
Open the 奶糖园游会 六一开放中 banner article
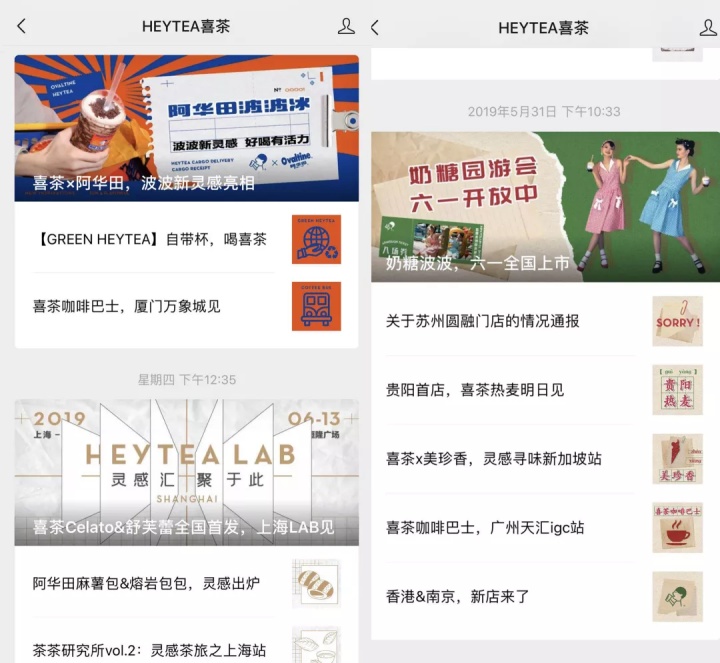546,207
